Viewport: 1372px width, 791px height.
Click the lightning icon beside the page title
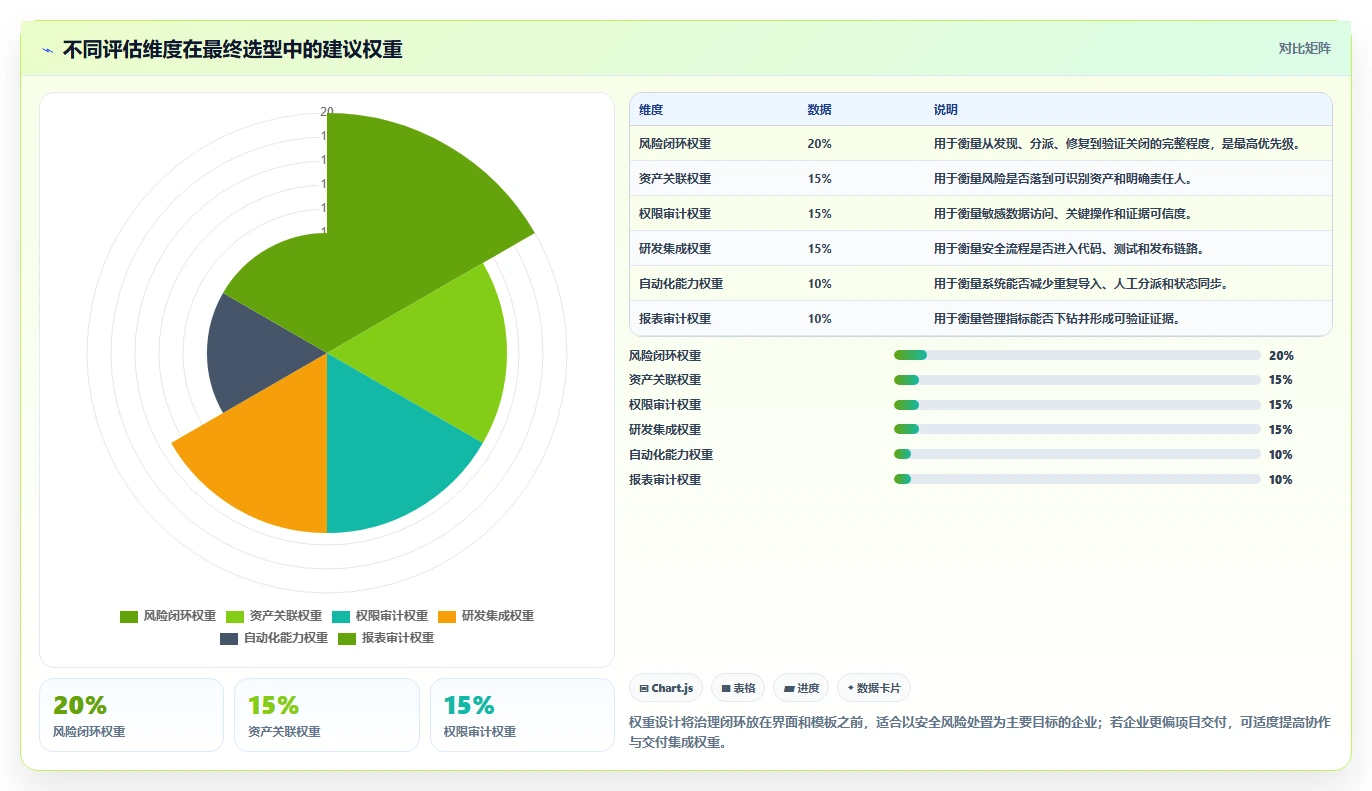[48, 50]
